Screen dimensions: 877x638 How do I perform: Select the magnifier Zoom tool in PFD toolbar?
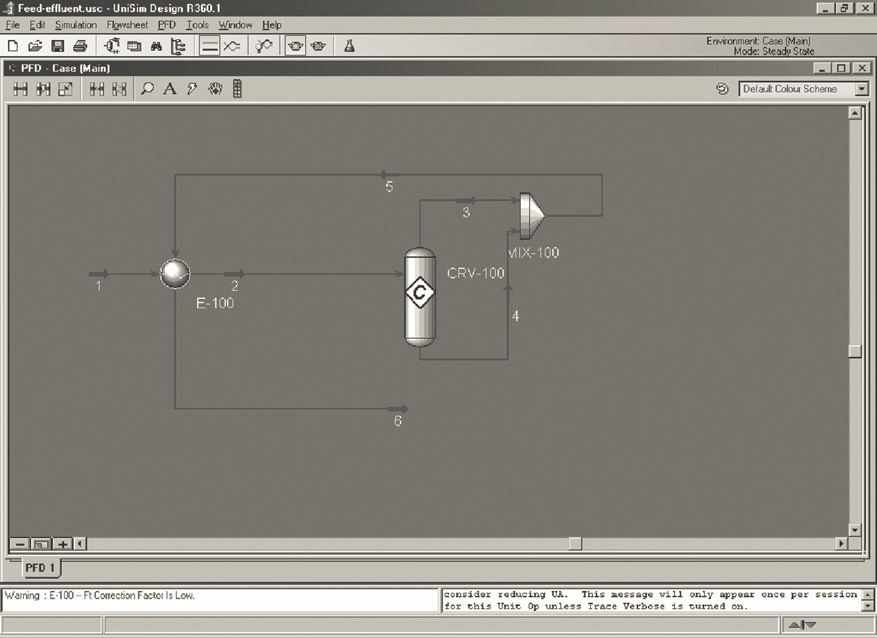point(148,89)
